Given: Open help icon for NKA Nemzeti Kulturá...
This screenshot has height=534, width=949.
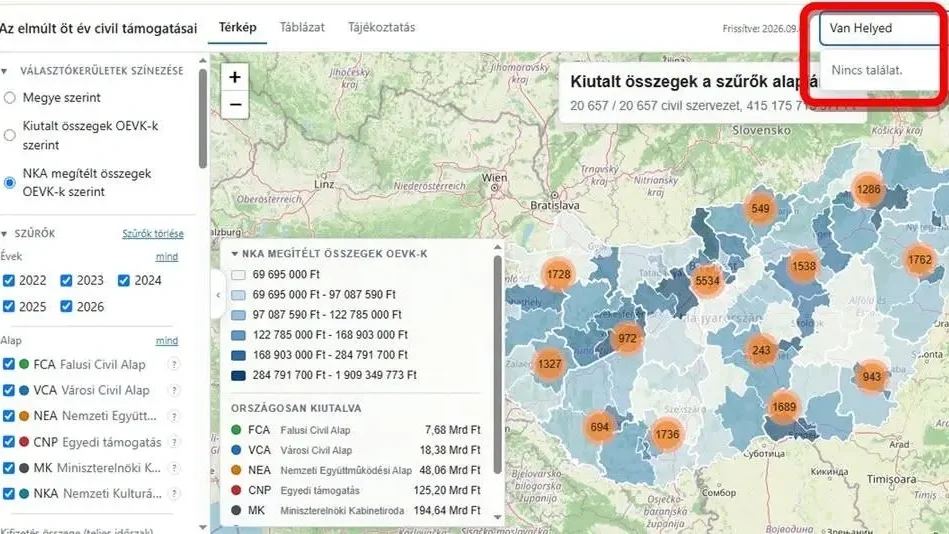Looking at the screenshot, I should pos(174,493).
